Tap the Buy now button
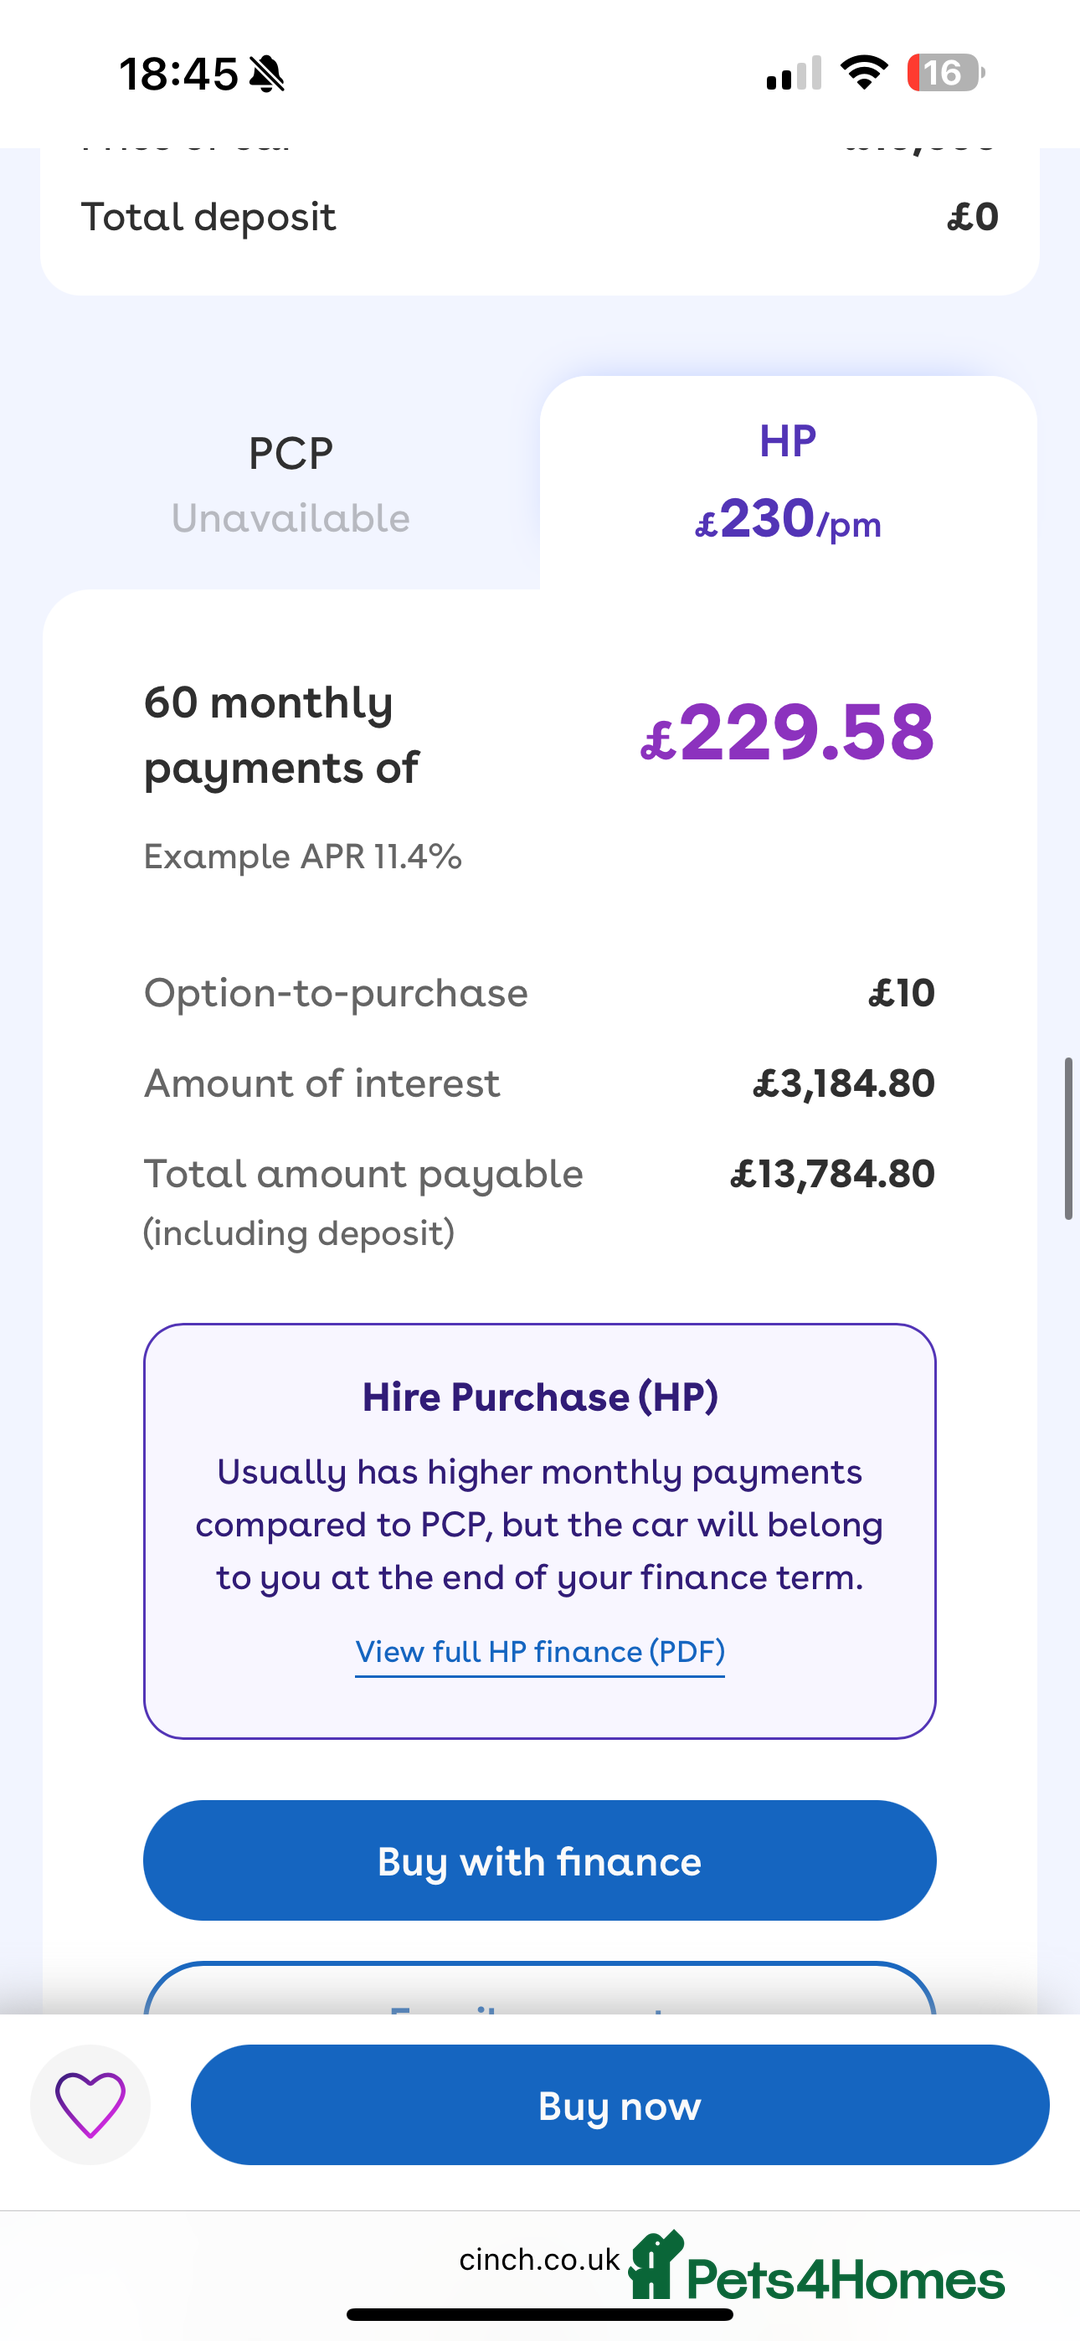Viewport: 1080px width, 2341px height. click(x=620, y=2105)
